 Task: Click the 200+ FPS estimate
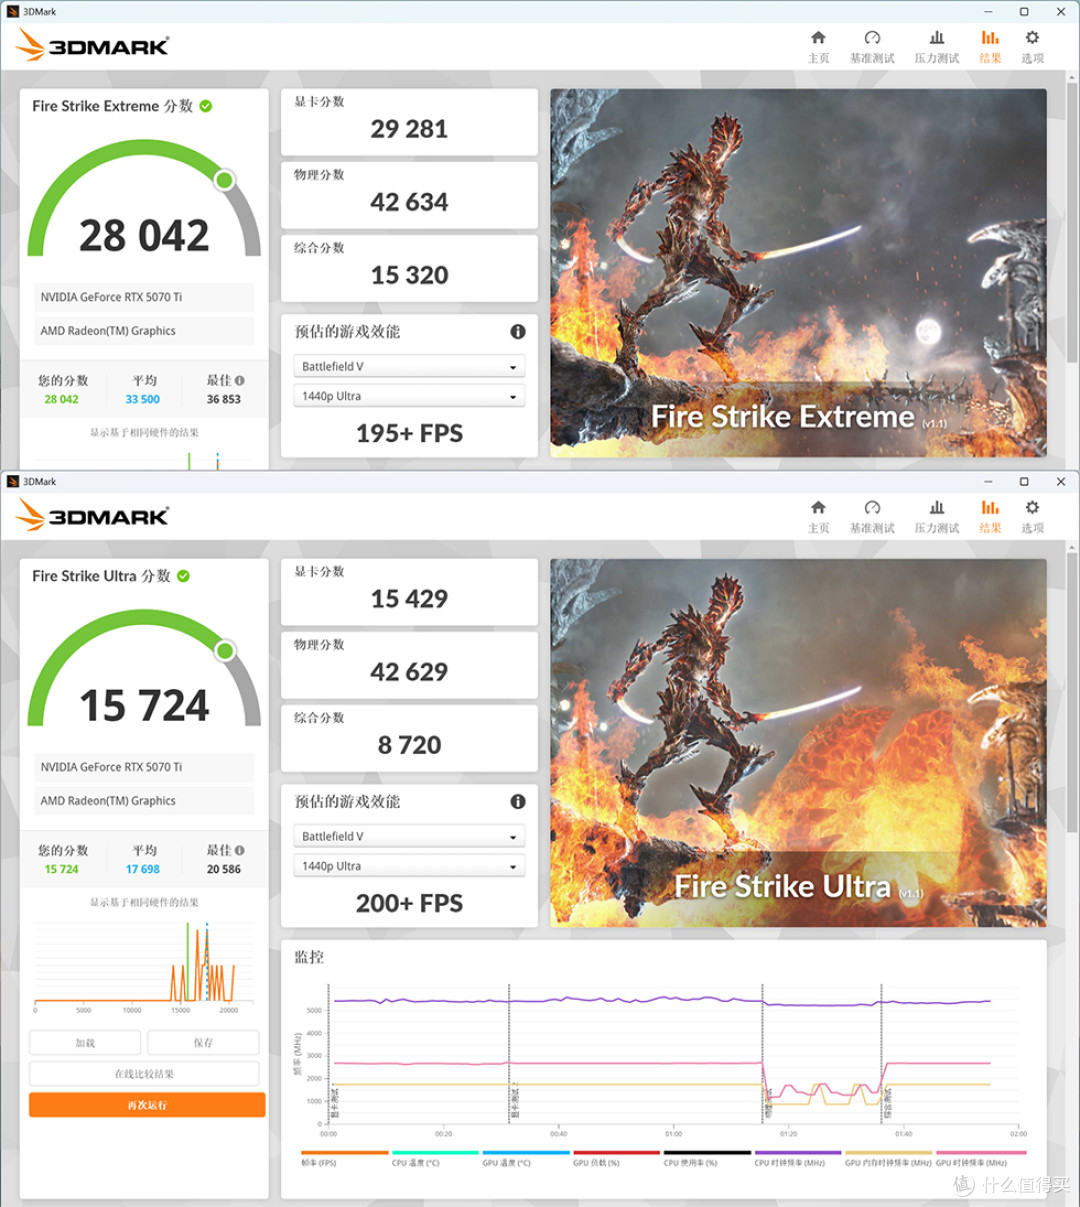409,903
